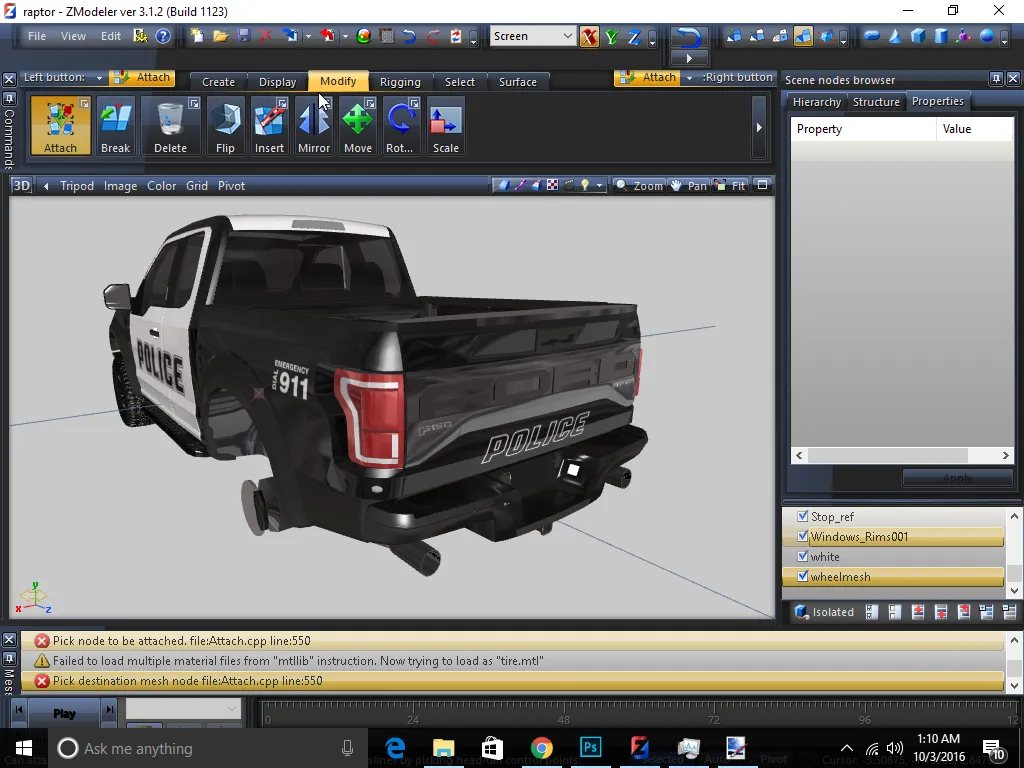Image resolution: width=1024 pixels, height=768 pixels.
Task: Click the Delete trash bin tool
Action: [170, 125]
